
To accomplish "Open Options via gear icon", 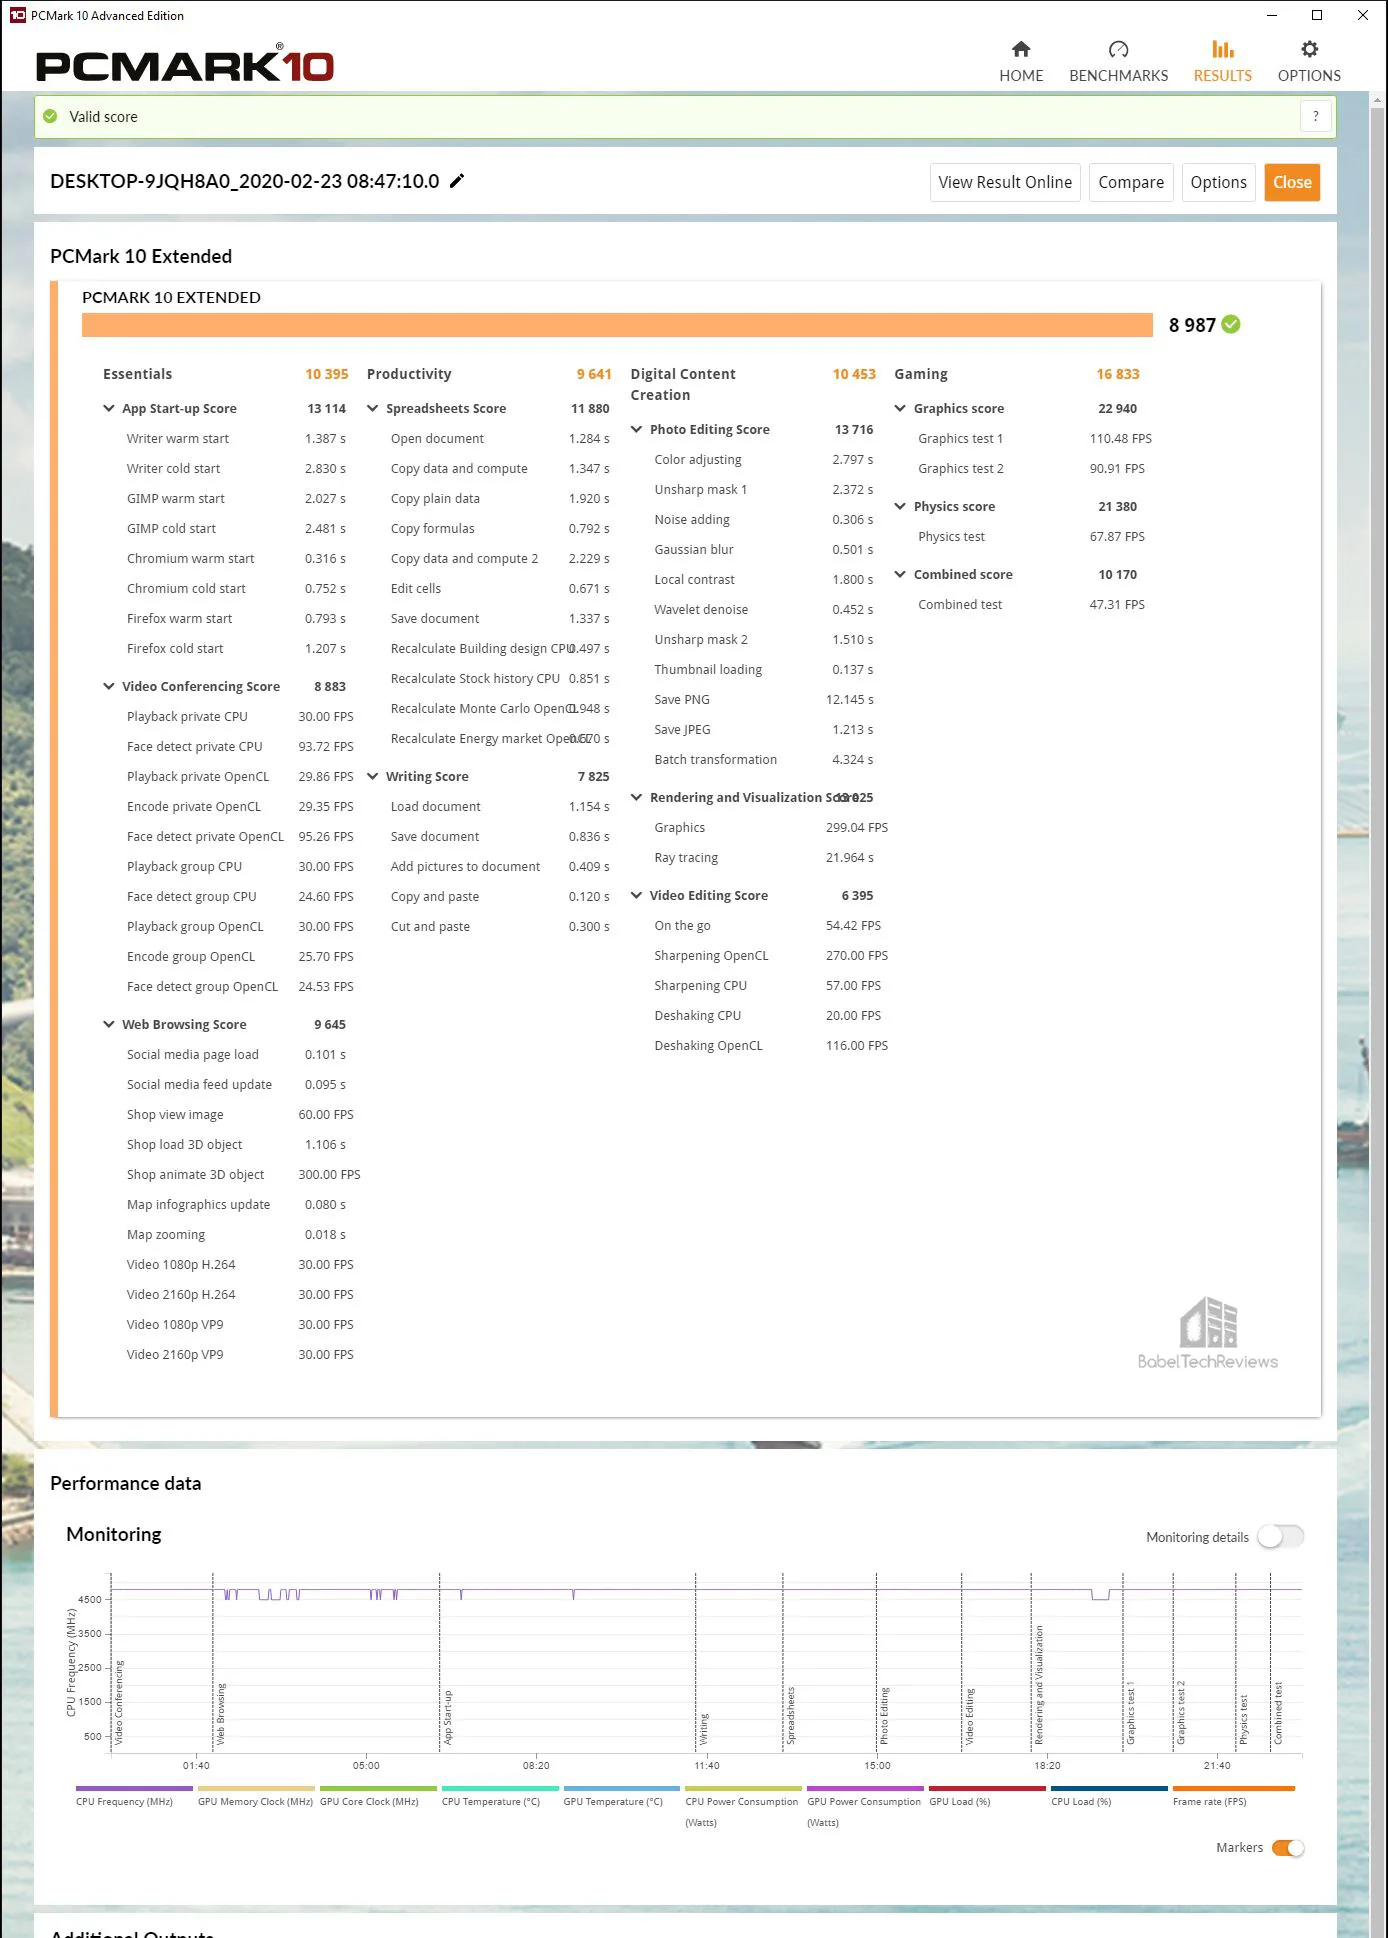I will pyautogui.click(x=1309, y=49).
